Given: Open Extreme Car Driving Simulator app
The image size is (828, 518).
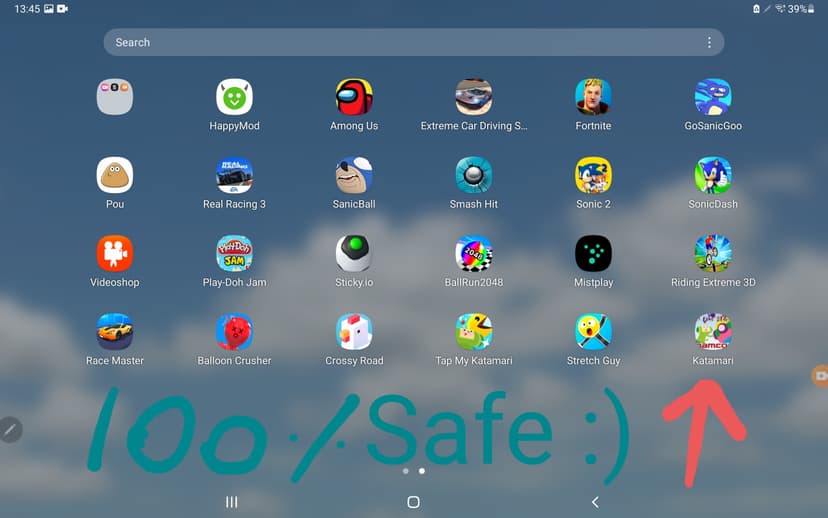Looking at the screenshot, I should tap(474, 97).
